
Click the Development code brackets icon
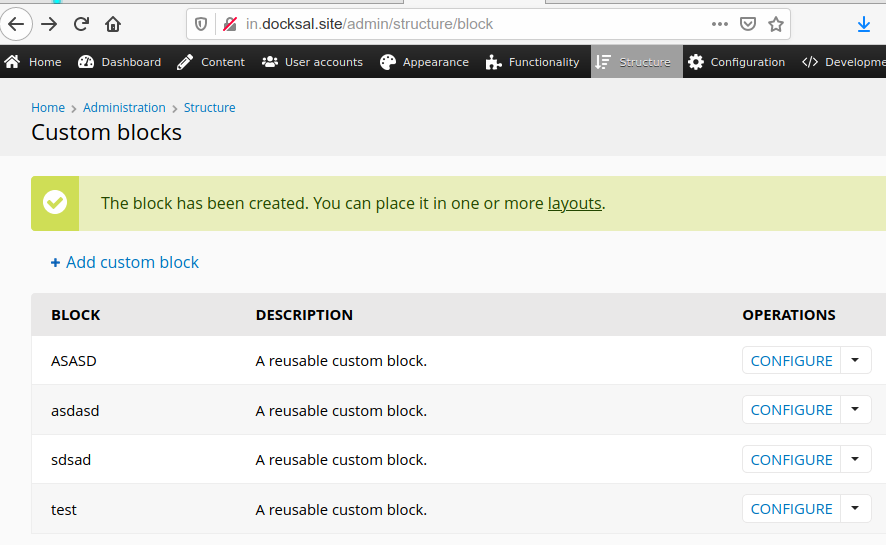(x=810, y=62)
